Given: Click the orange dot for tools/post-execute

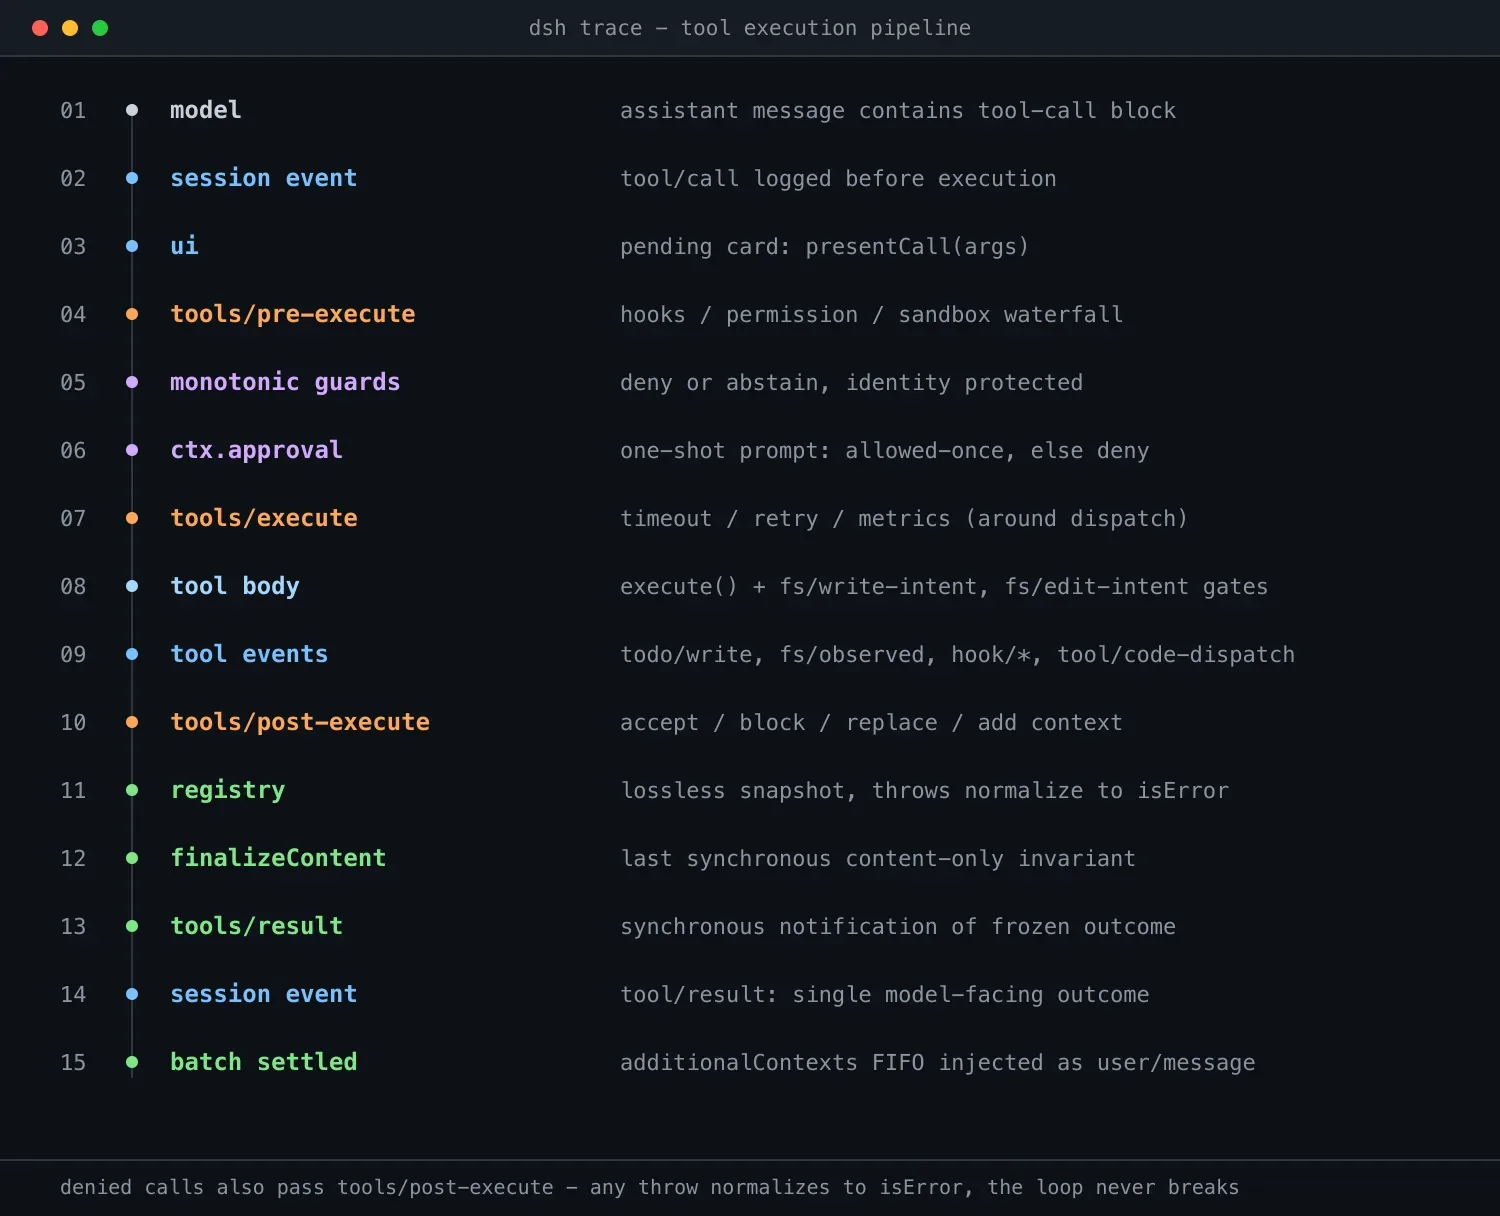Looking at the screenshot, I should point(132,722).
